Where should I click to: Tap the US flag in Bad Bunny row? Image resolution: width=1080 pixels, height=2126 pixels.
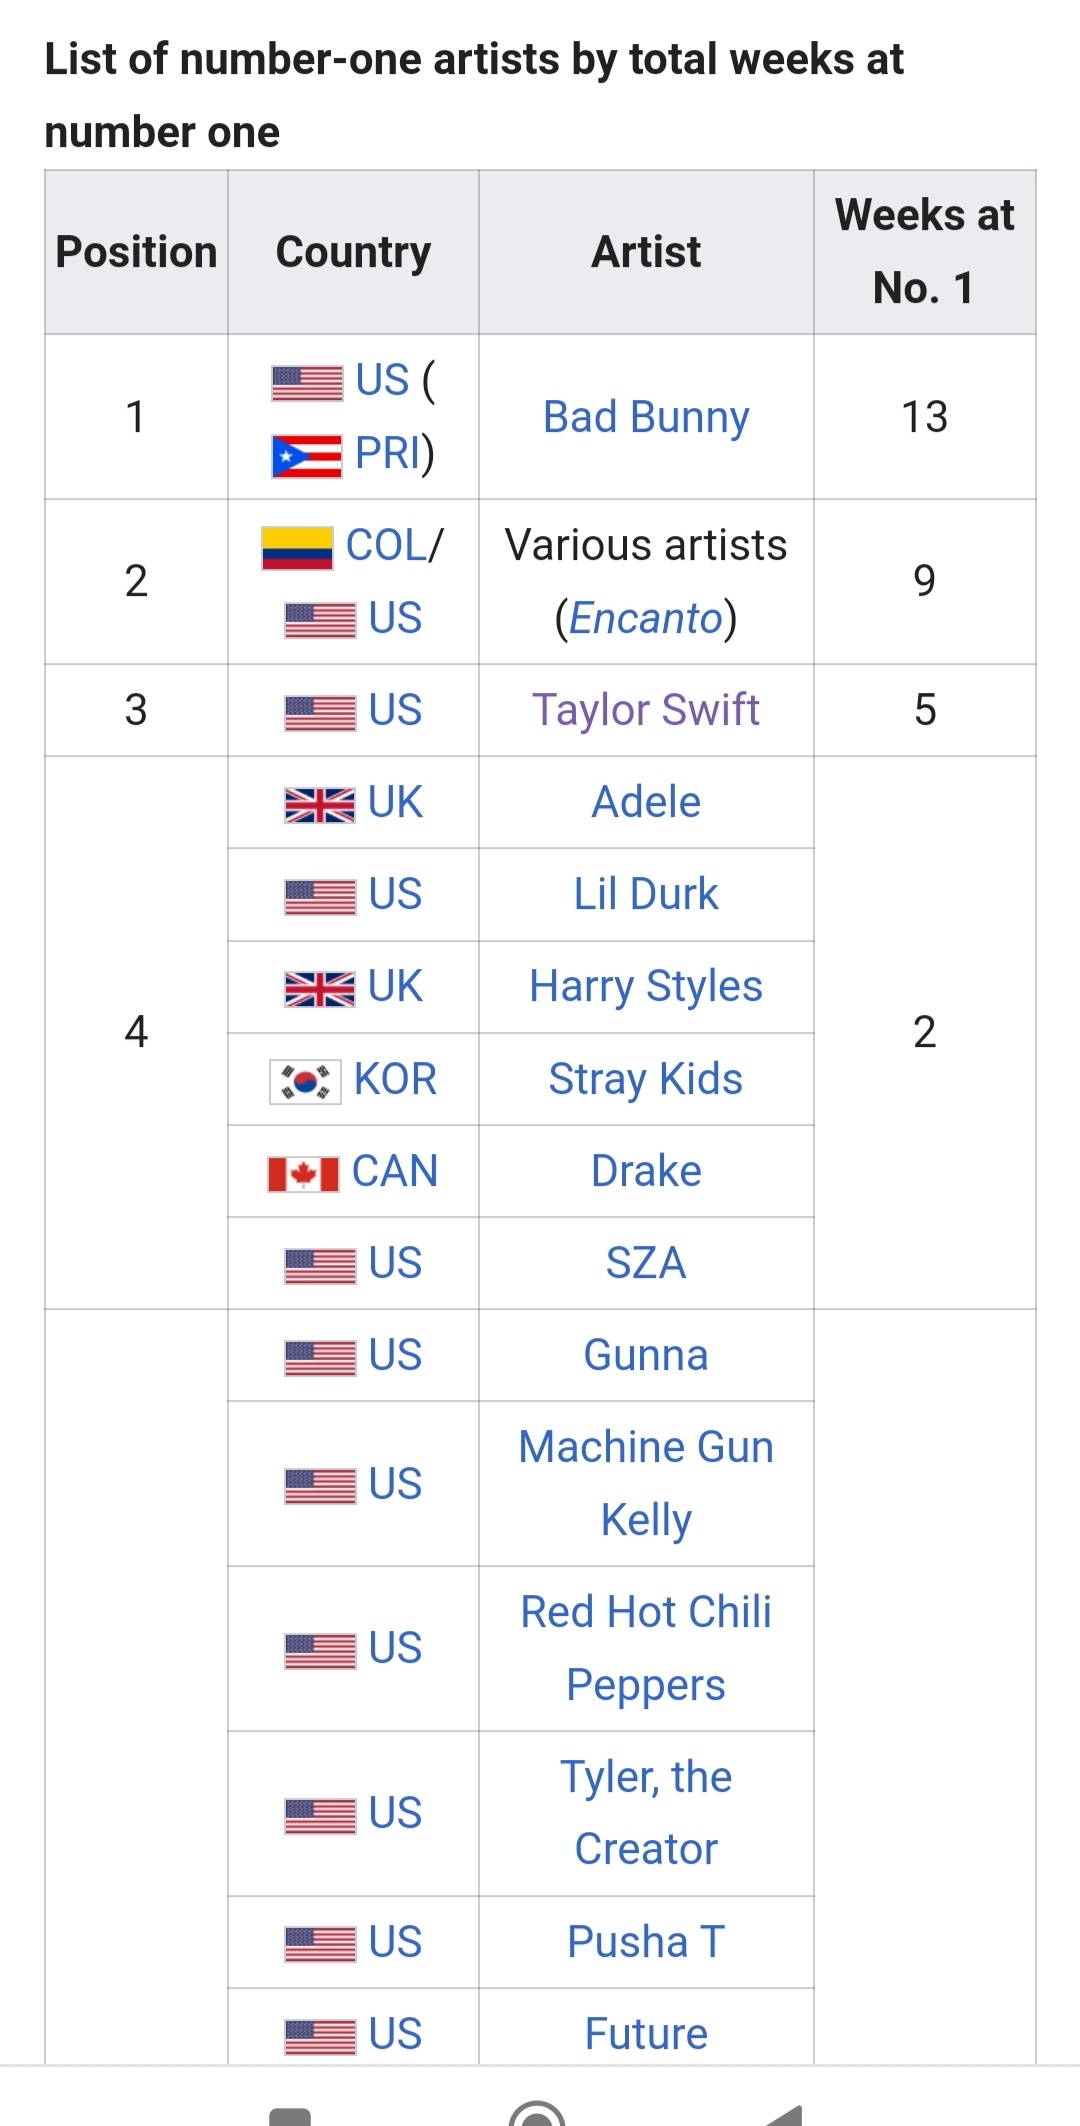coord(307,382)
